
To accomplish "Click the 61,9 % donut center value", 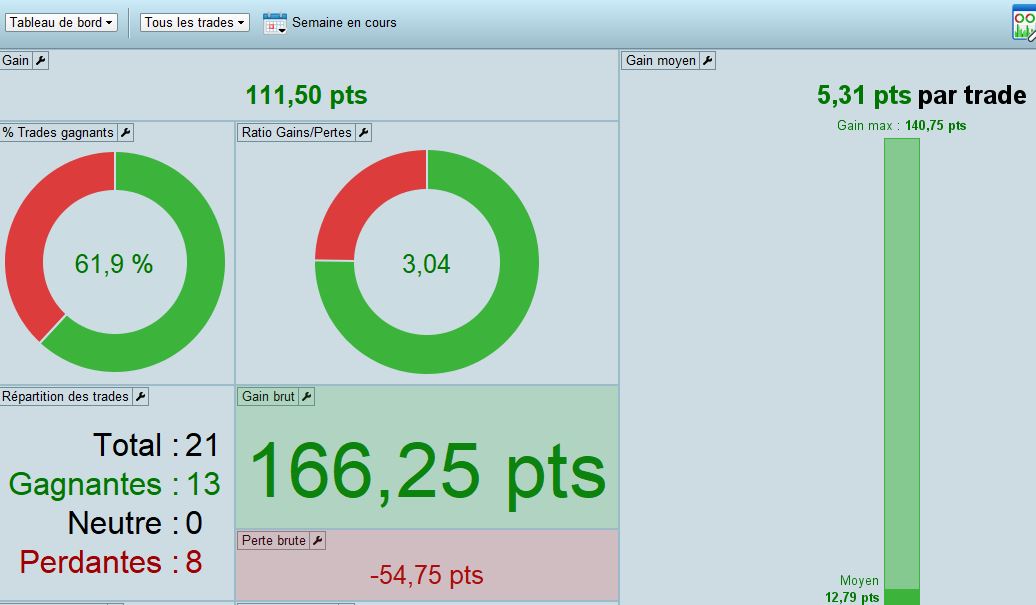I will pos(114,264).
